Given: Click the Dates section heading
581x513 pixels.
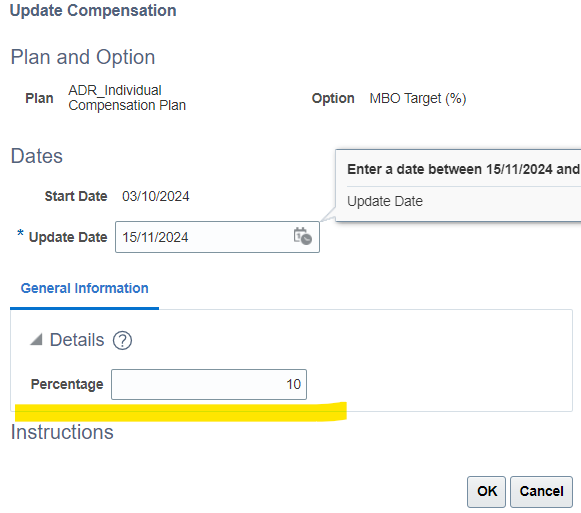Looking at the screenshot, I should pyautogui.click(x=37, y=156).
